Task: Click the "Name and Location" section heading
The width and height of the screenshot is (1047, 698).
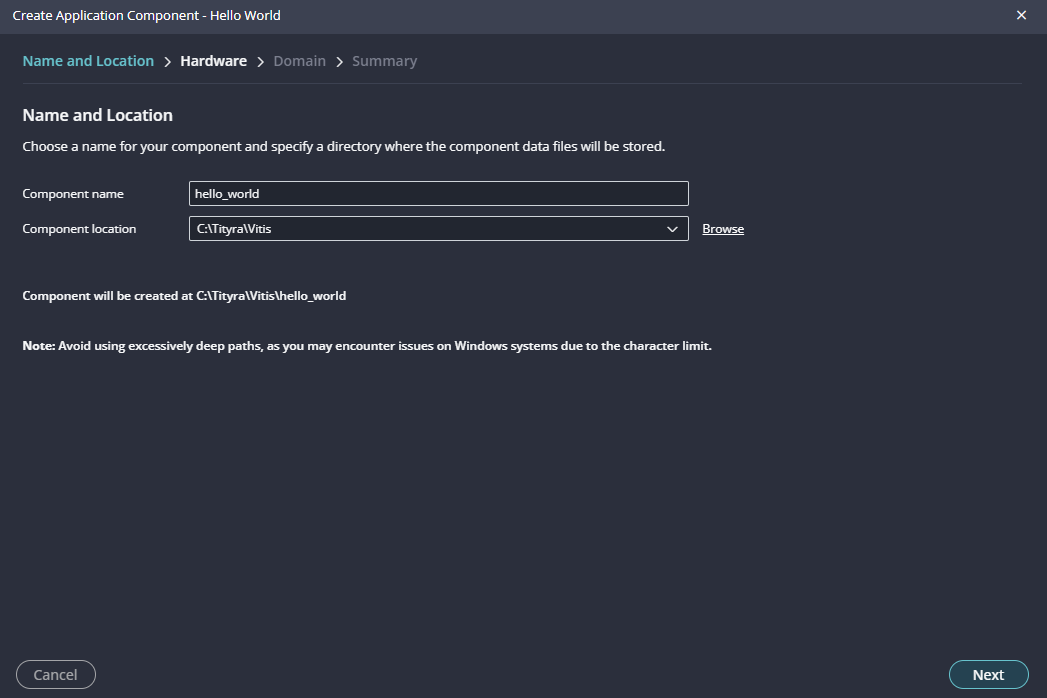Action: pyautogui.click(x=97, y=115)
